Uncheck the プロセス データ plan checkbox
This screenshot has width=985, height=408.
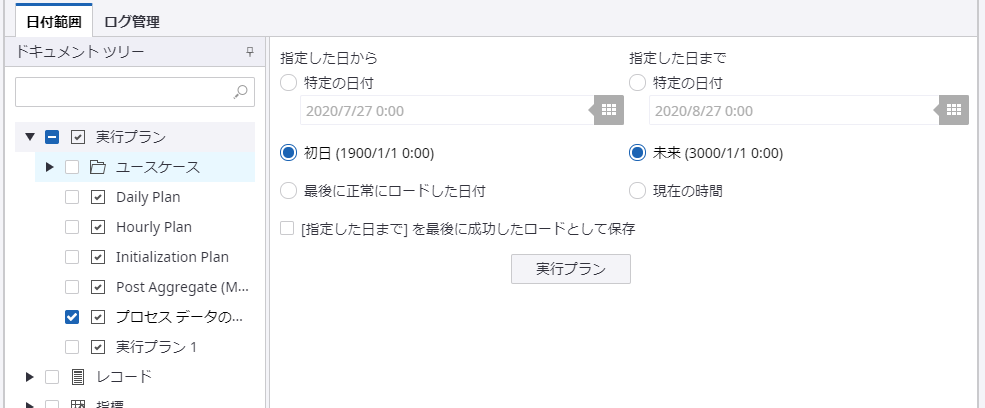[72, 317]
